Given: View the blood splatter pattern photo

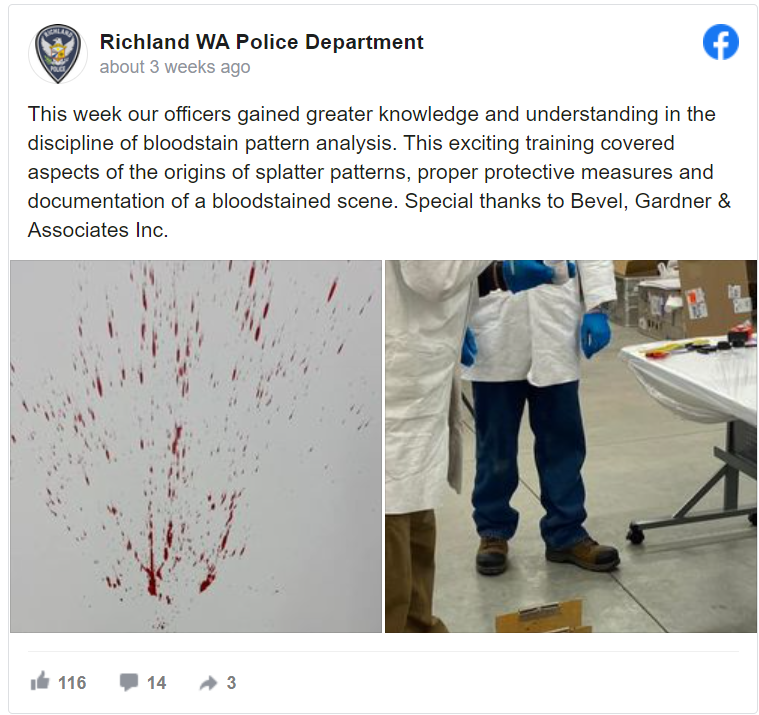Looking at the screenshot, I should (196, 446).
